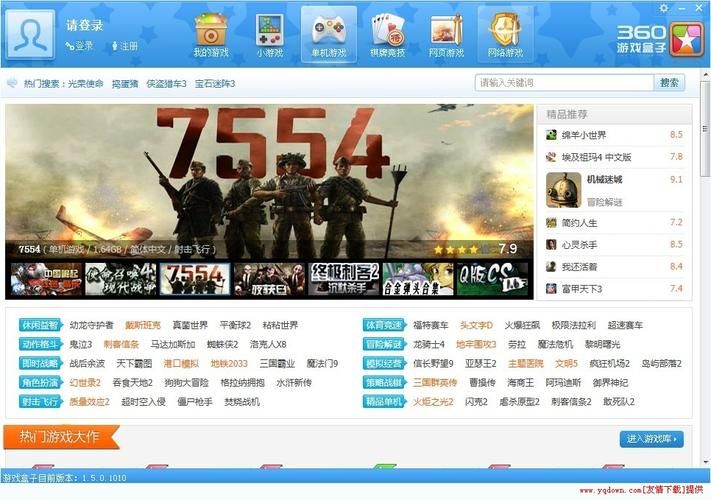
Task: Click game link 文明5
Action: click(x=566, y=363)
